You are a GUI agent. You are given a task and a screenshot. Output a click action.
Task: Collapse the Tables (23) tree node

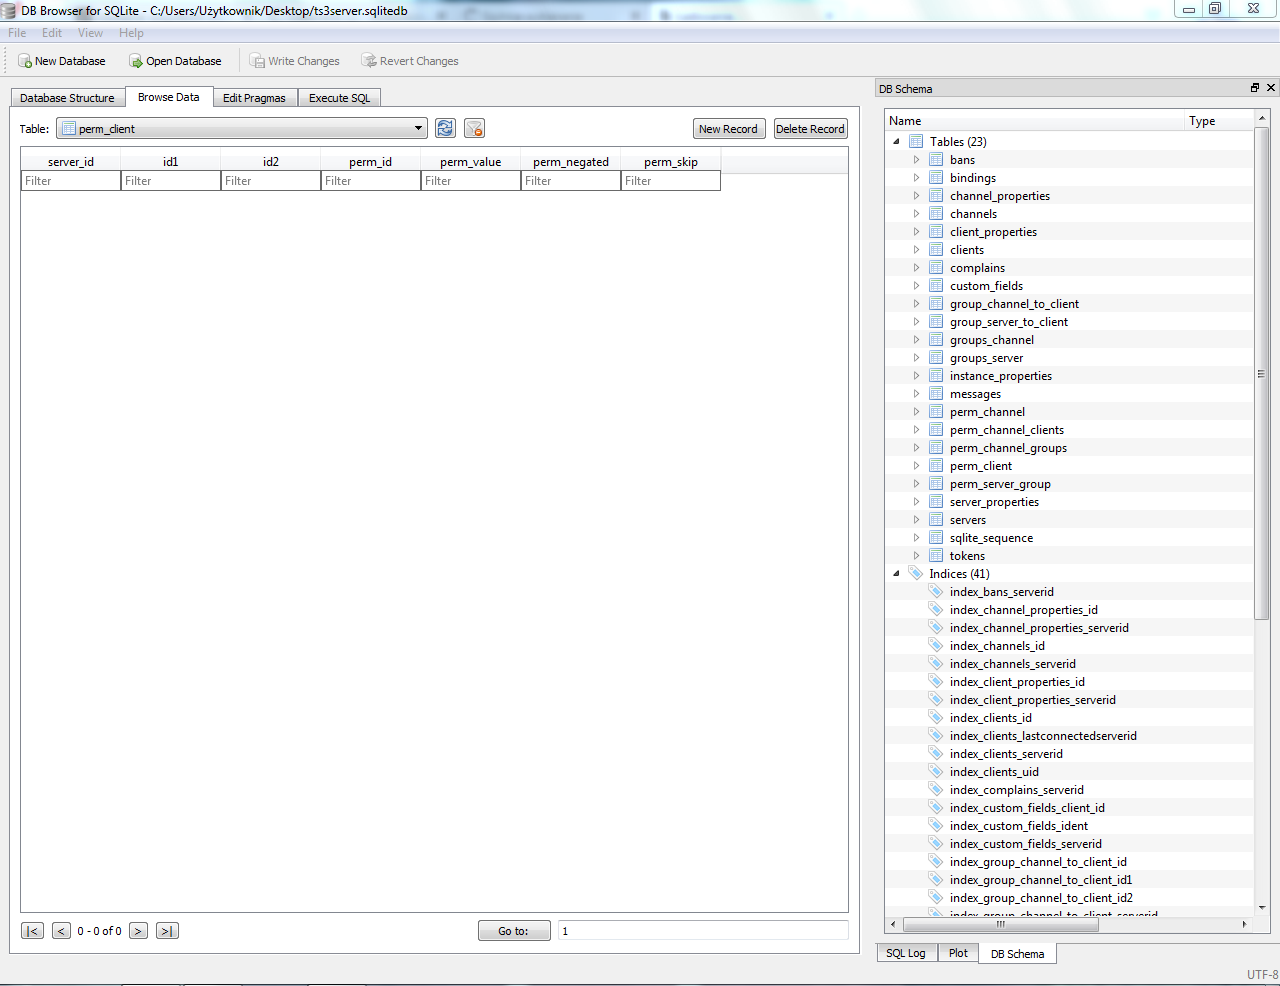(896, 141)
